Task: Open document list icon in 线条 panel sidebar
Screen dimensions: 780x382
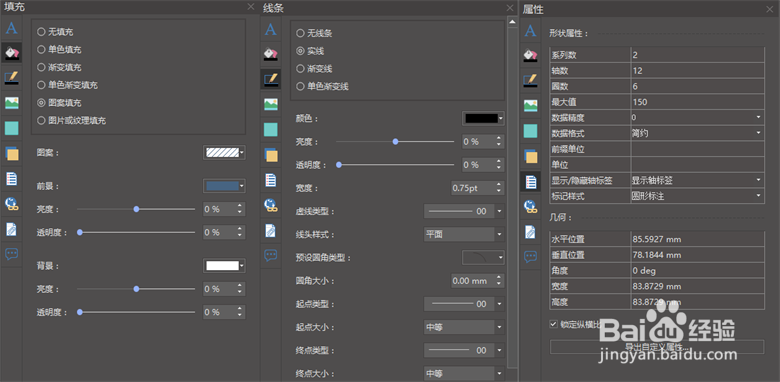Action: pos(271,180)
